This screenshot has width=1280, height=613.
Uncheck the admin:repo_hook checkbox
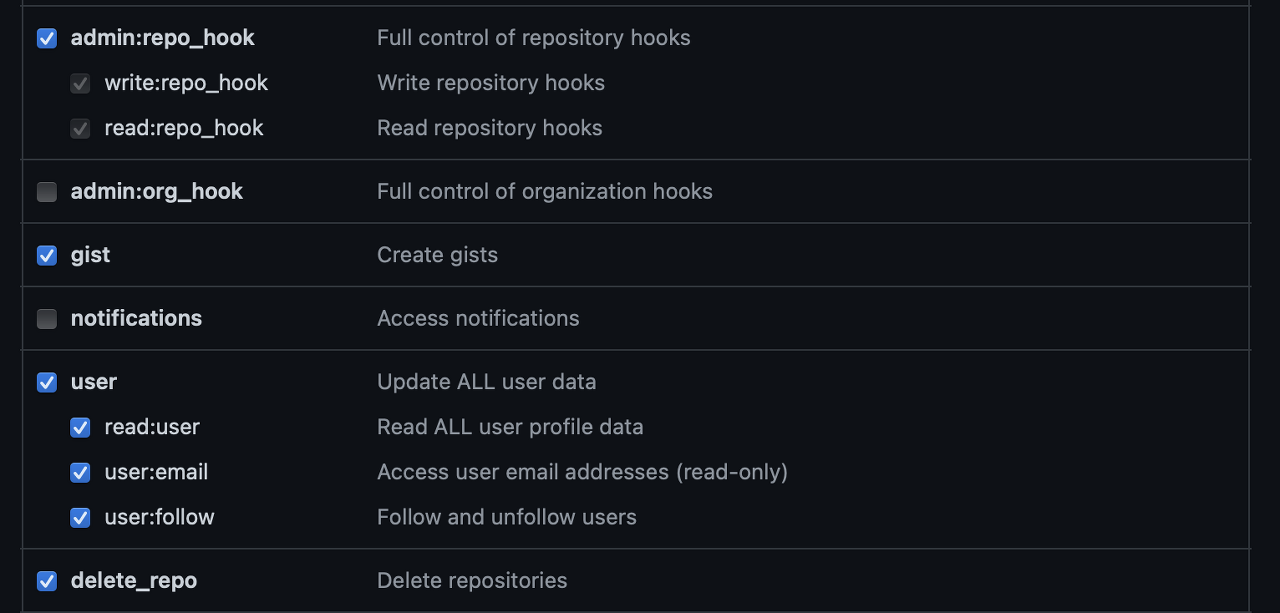pos(47,38)
